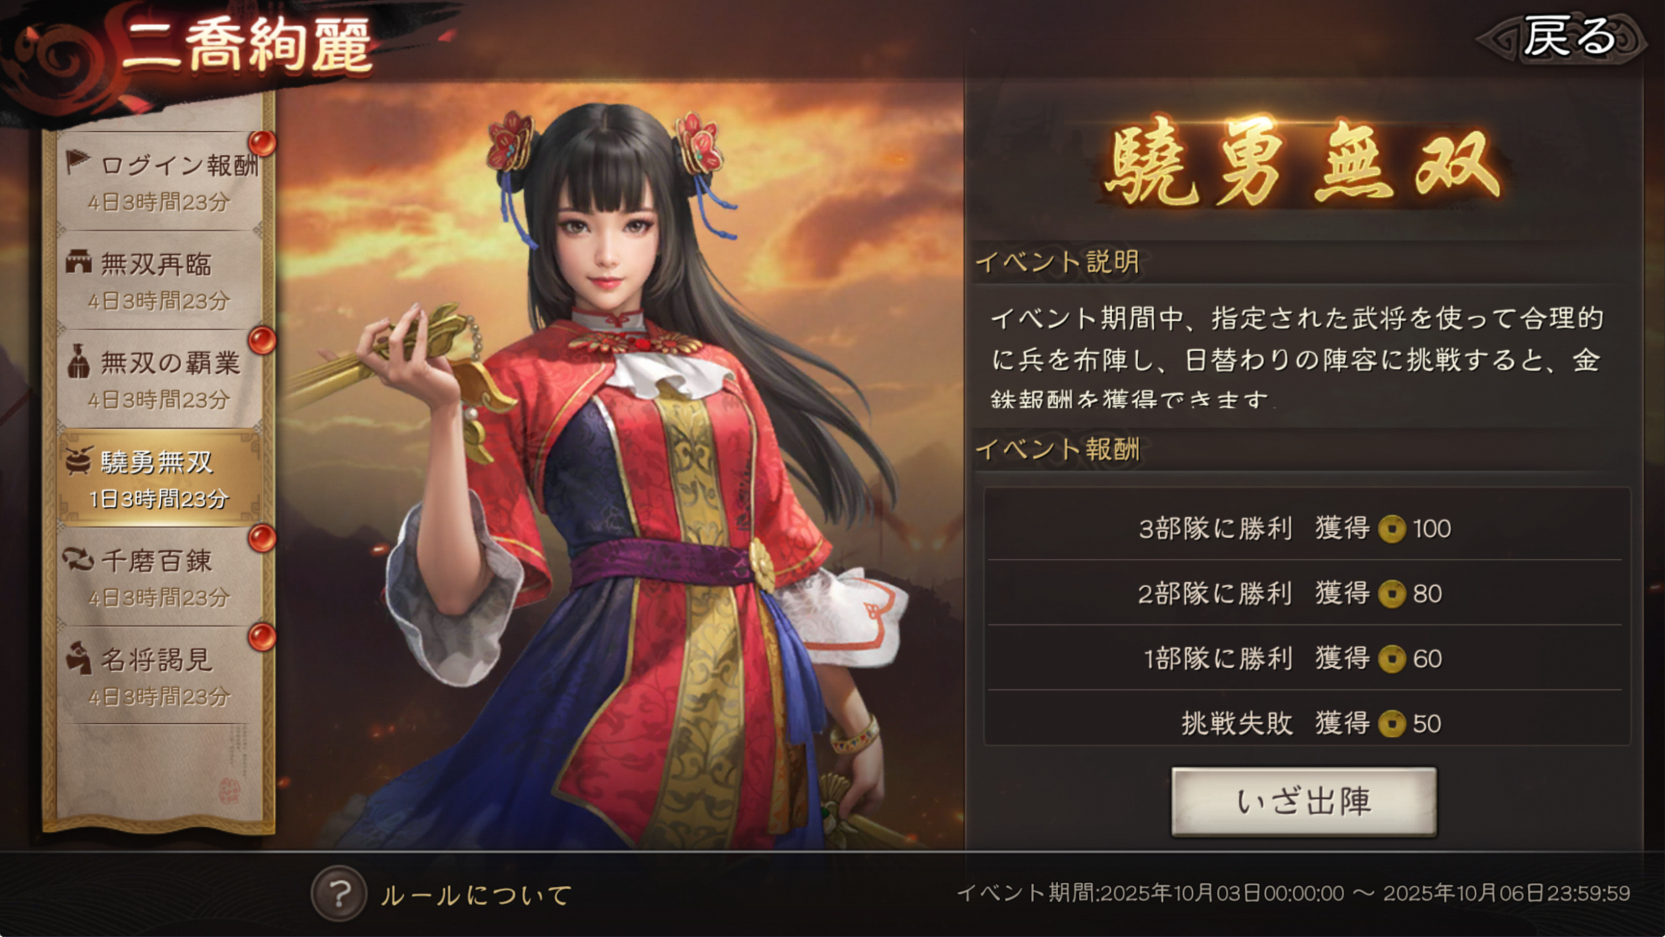Click the swirl icon beside 千磨百錬
This screenshot has height=937, width=1665.
click(78, 559)
